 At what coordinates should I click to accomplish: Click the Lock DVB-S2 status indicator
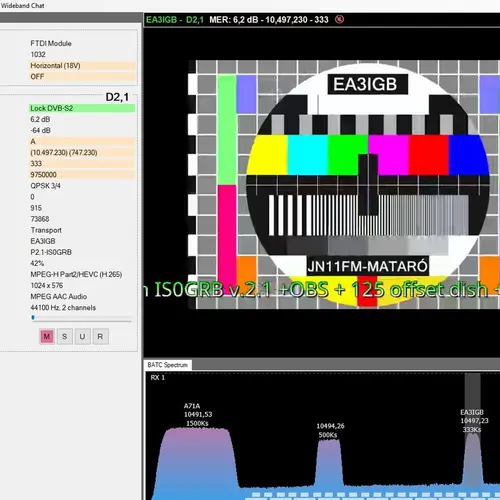coord(82,108)
